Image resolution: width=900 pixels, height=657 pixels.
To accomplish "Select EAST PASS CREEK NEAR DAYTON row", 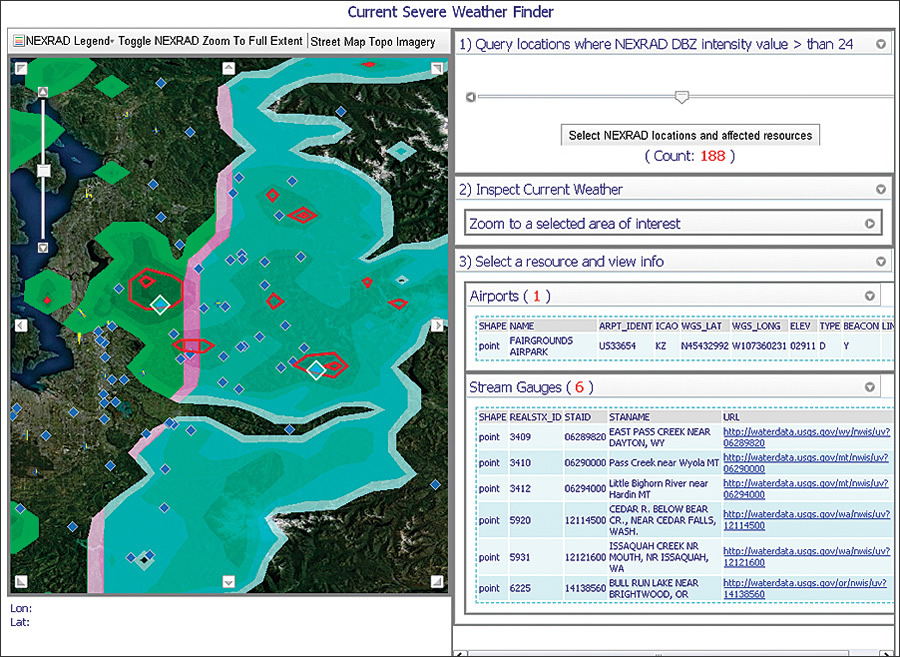I will point(684,437).
